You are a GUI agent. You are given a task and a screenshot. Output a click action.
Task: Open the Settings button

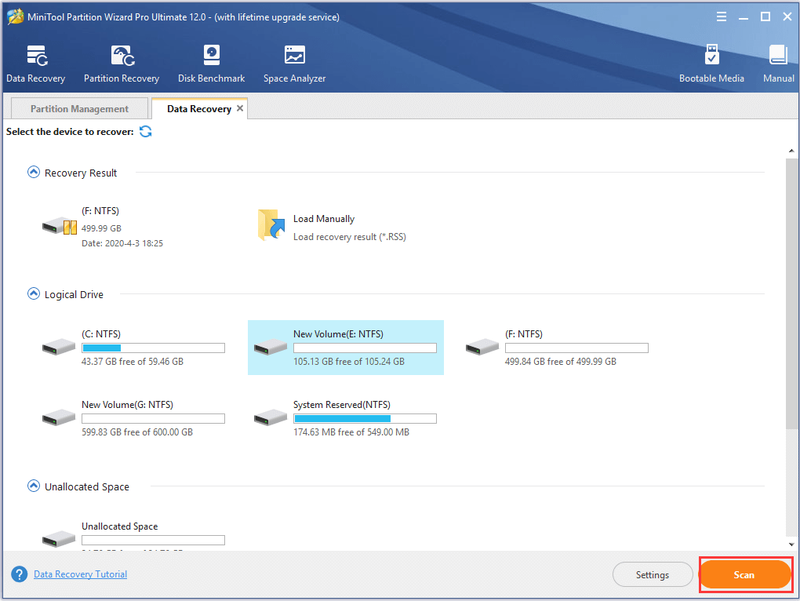point(652,574)
